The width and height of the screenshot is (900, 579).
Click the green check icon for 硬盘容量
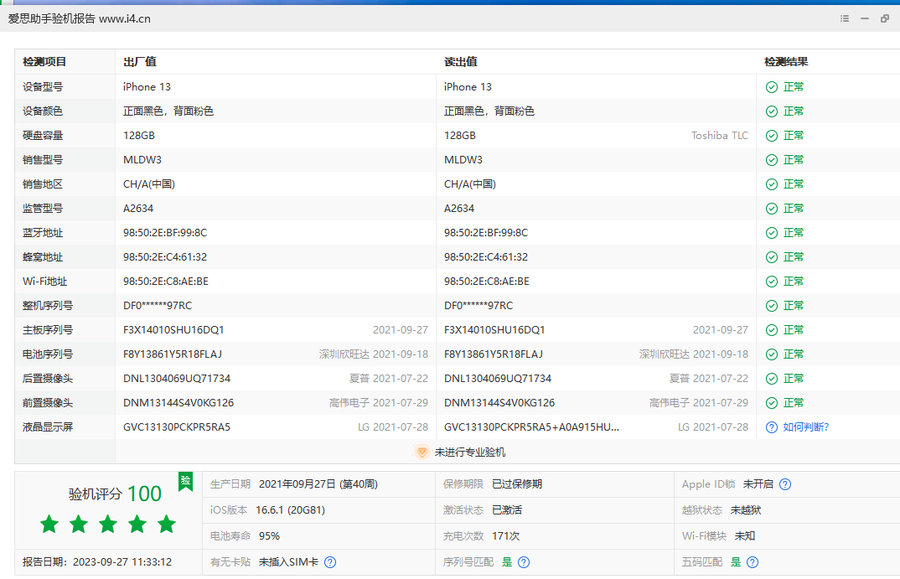click(771, 135)
